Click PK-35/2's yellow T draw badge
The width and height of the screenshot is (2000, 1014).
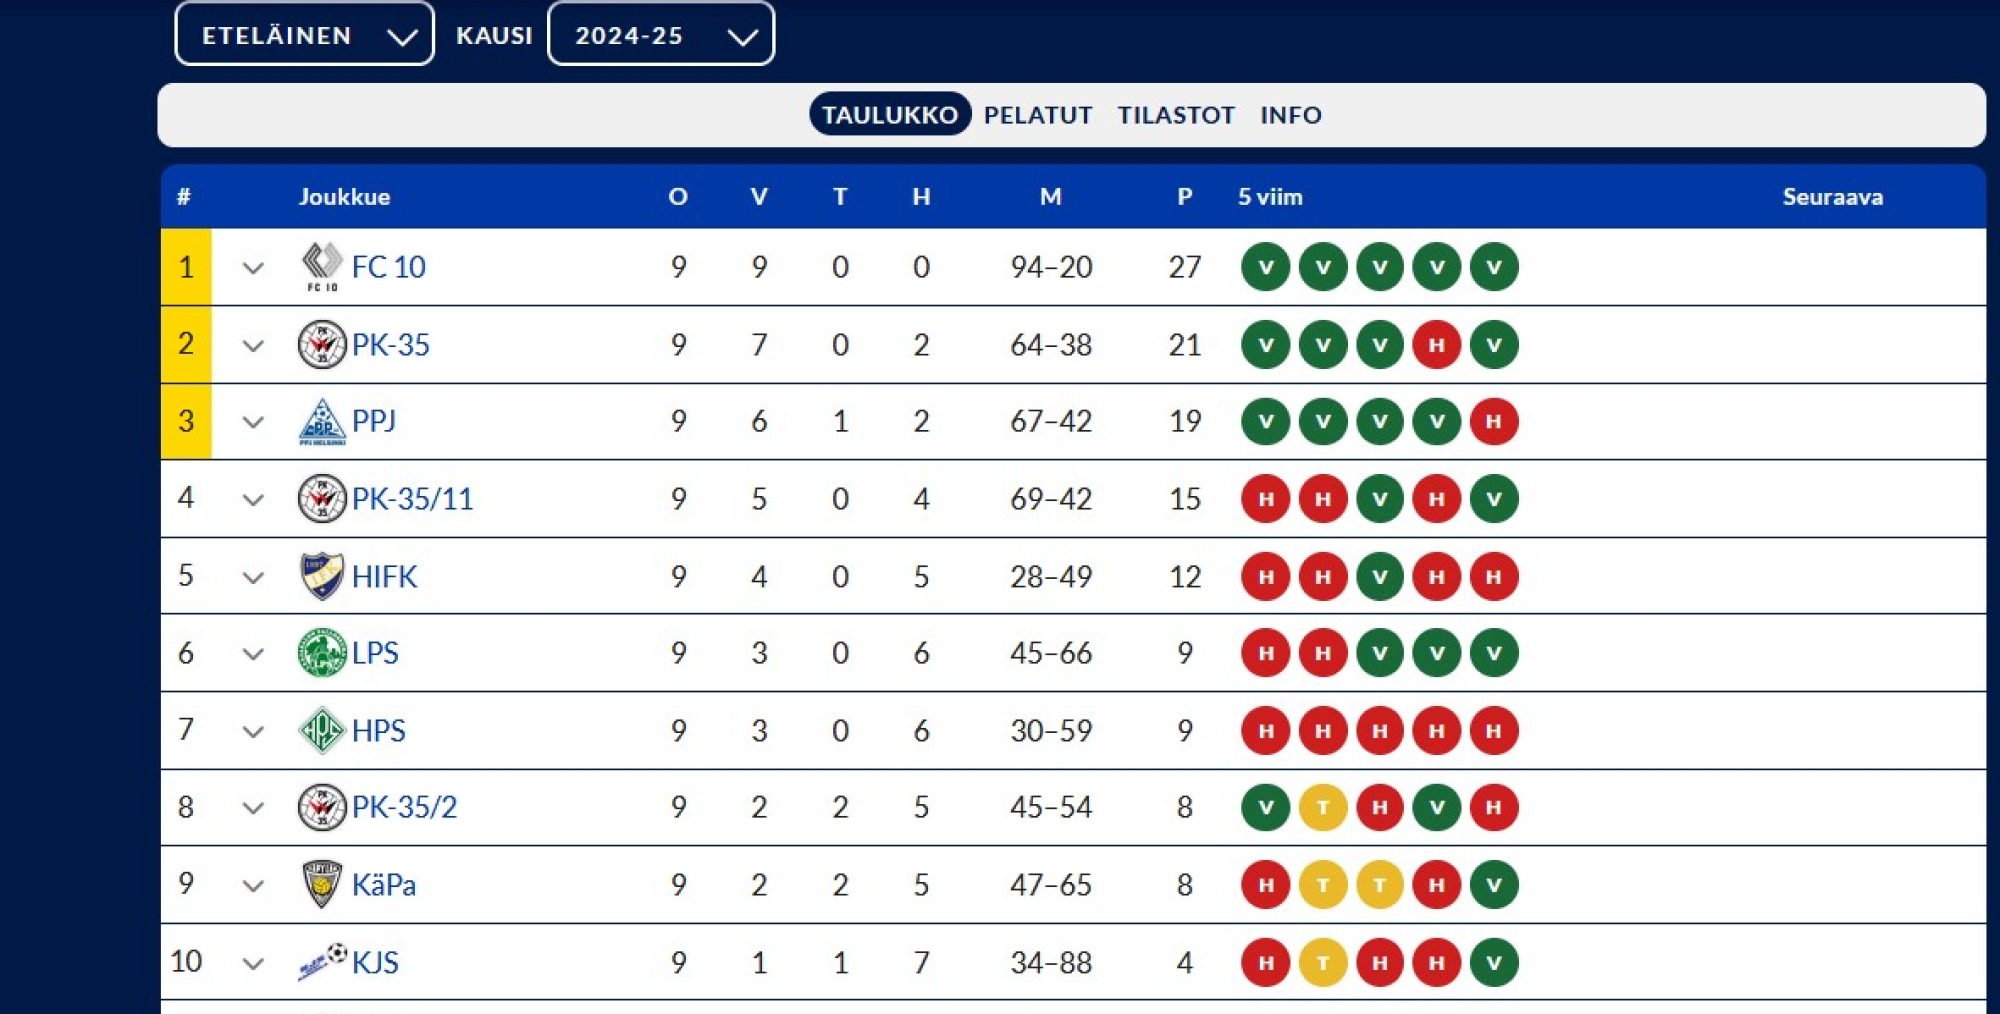(x=1323, y=807)
